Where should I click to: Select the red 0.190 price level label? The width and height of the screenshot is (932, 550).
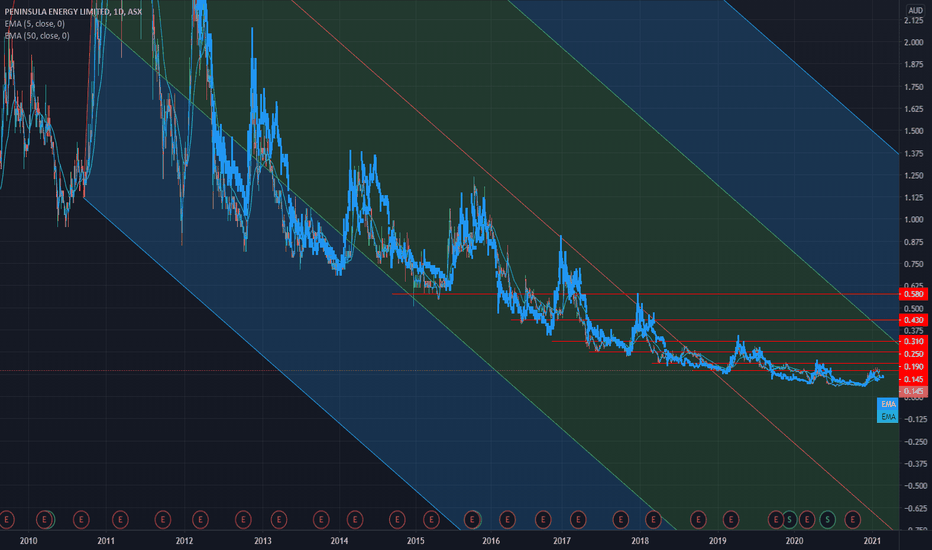point(914,367)
